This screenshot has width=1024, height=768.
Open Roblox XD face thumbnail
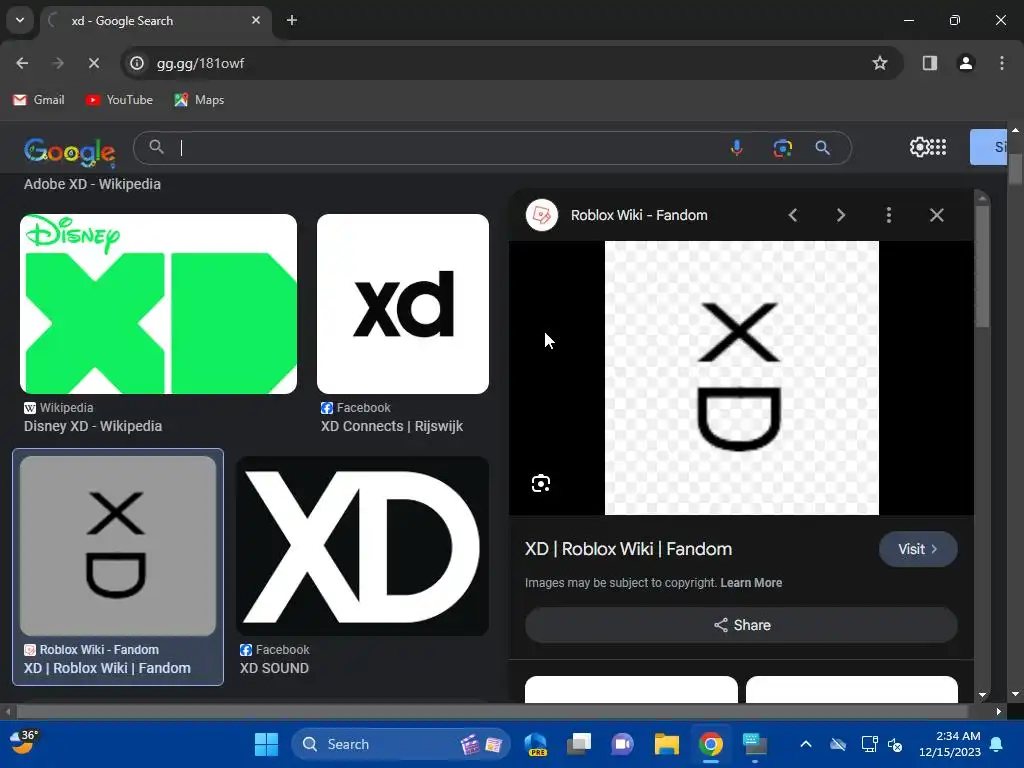[118, 546]
